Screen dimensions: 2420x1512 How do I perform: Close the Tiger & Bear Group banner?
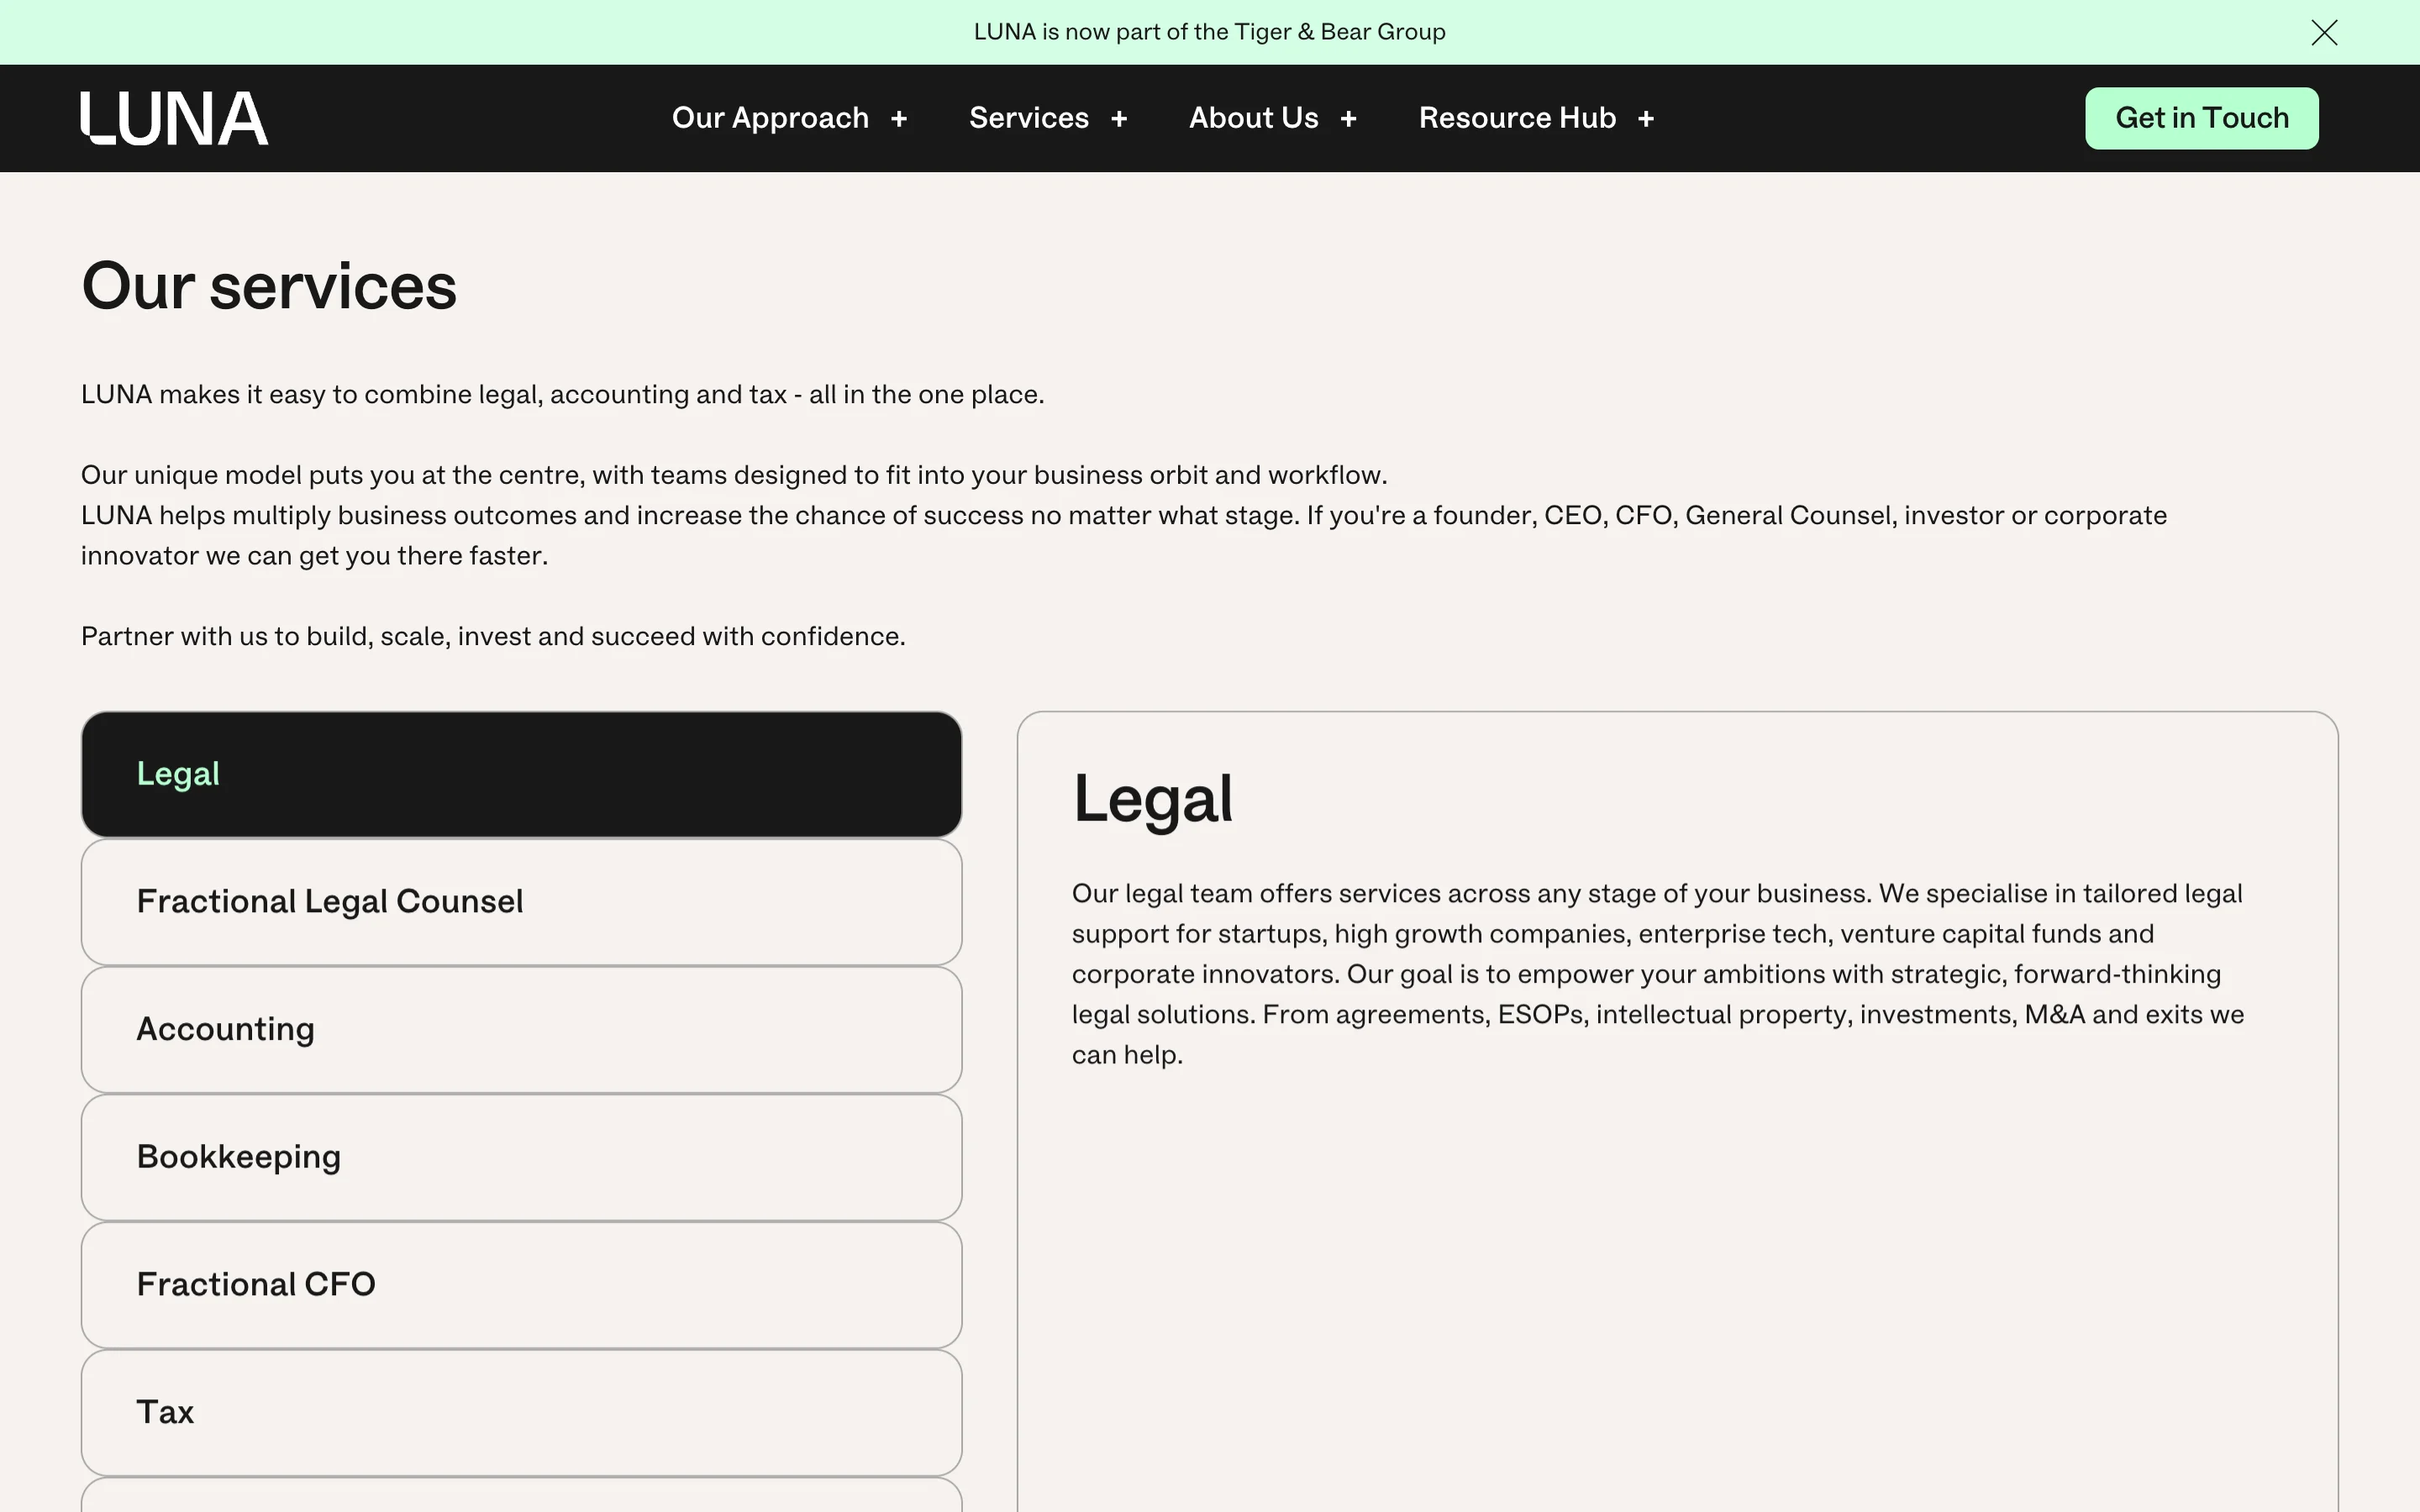click(x=2324, y=33)
